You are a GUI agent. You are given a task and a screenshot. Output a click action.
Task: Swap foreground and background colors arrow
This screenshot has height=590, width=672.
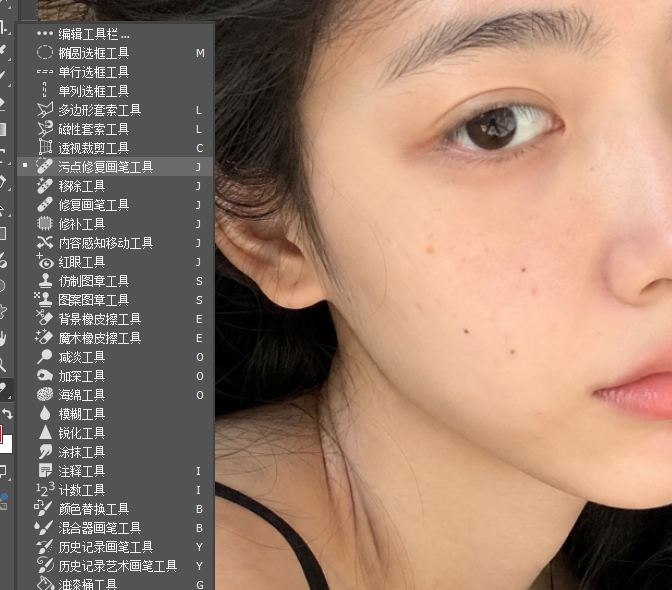click(7, 414)
